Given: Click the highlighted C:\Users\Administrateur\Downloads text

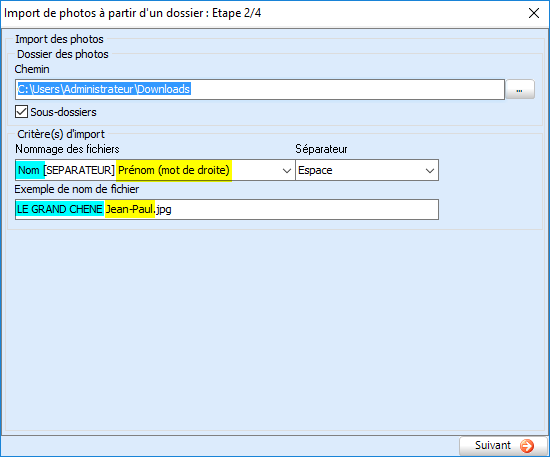Looking at the screenshot, I should pos(104,89).
